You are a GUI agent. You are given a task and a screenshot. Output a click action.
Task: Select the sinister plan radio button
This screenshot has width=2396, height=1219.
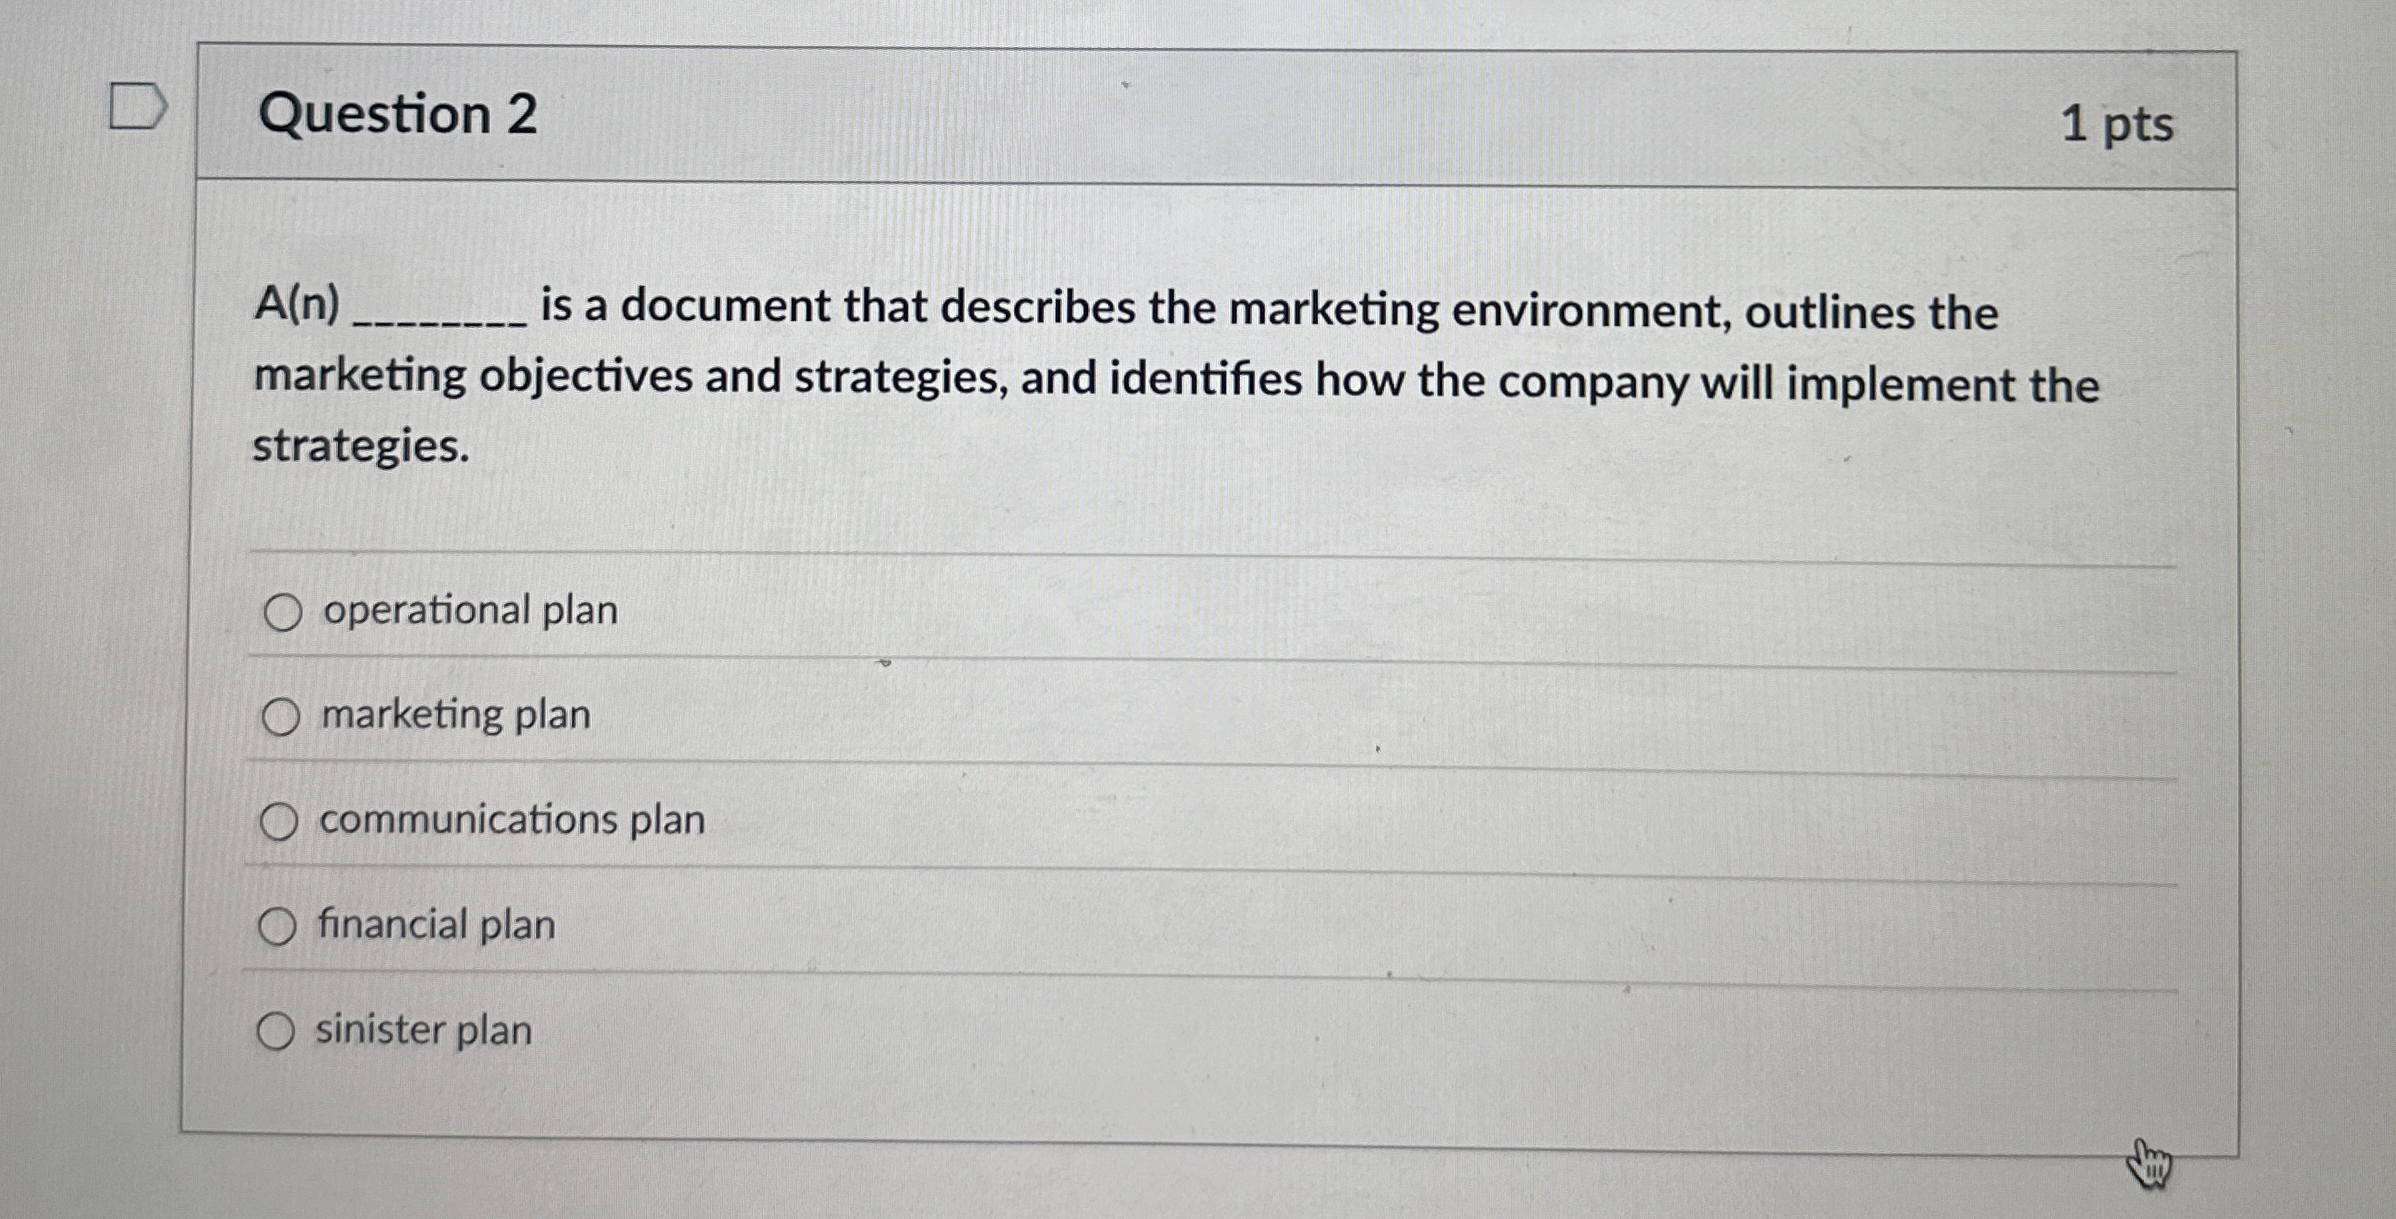click(x=281, y=1031)
